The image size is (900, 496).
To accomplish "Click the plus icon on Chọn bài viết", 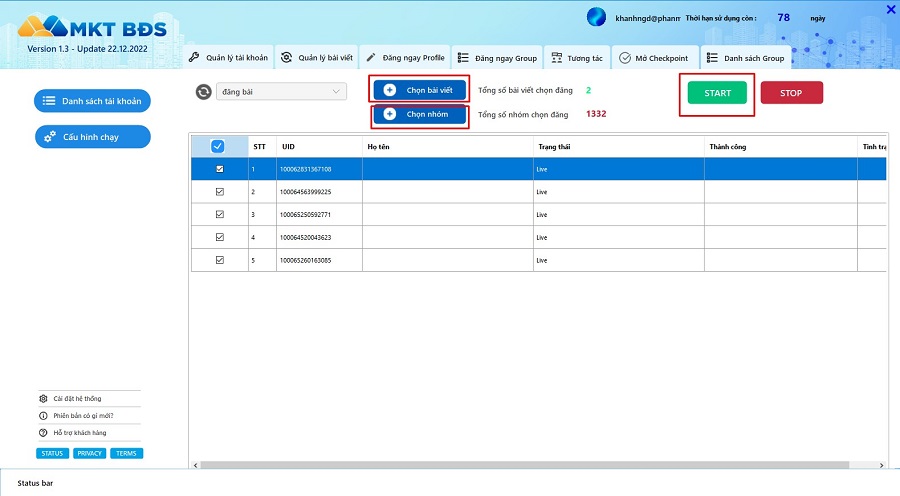I will (x=390, y=90).
